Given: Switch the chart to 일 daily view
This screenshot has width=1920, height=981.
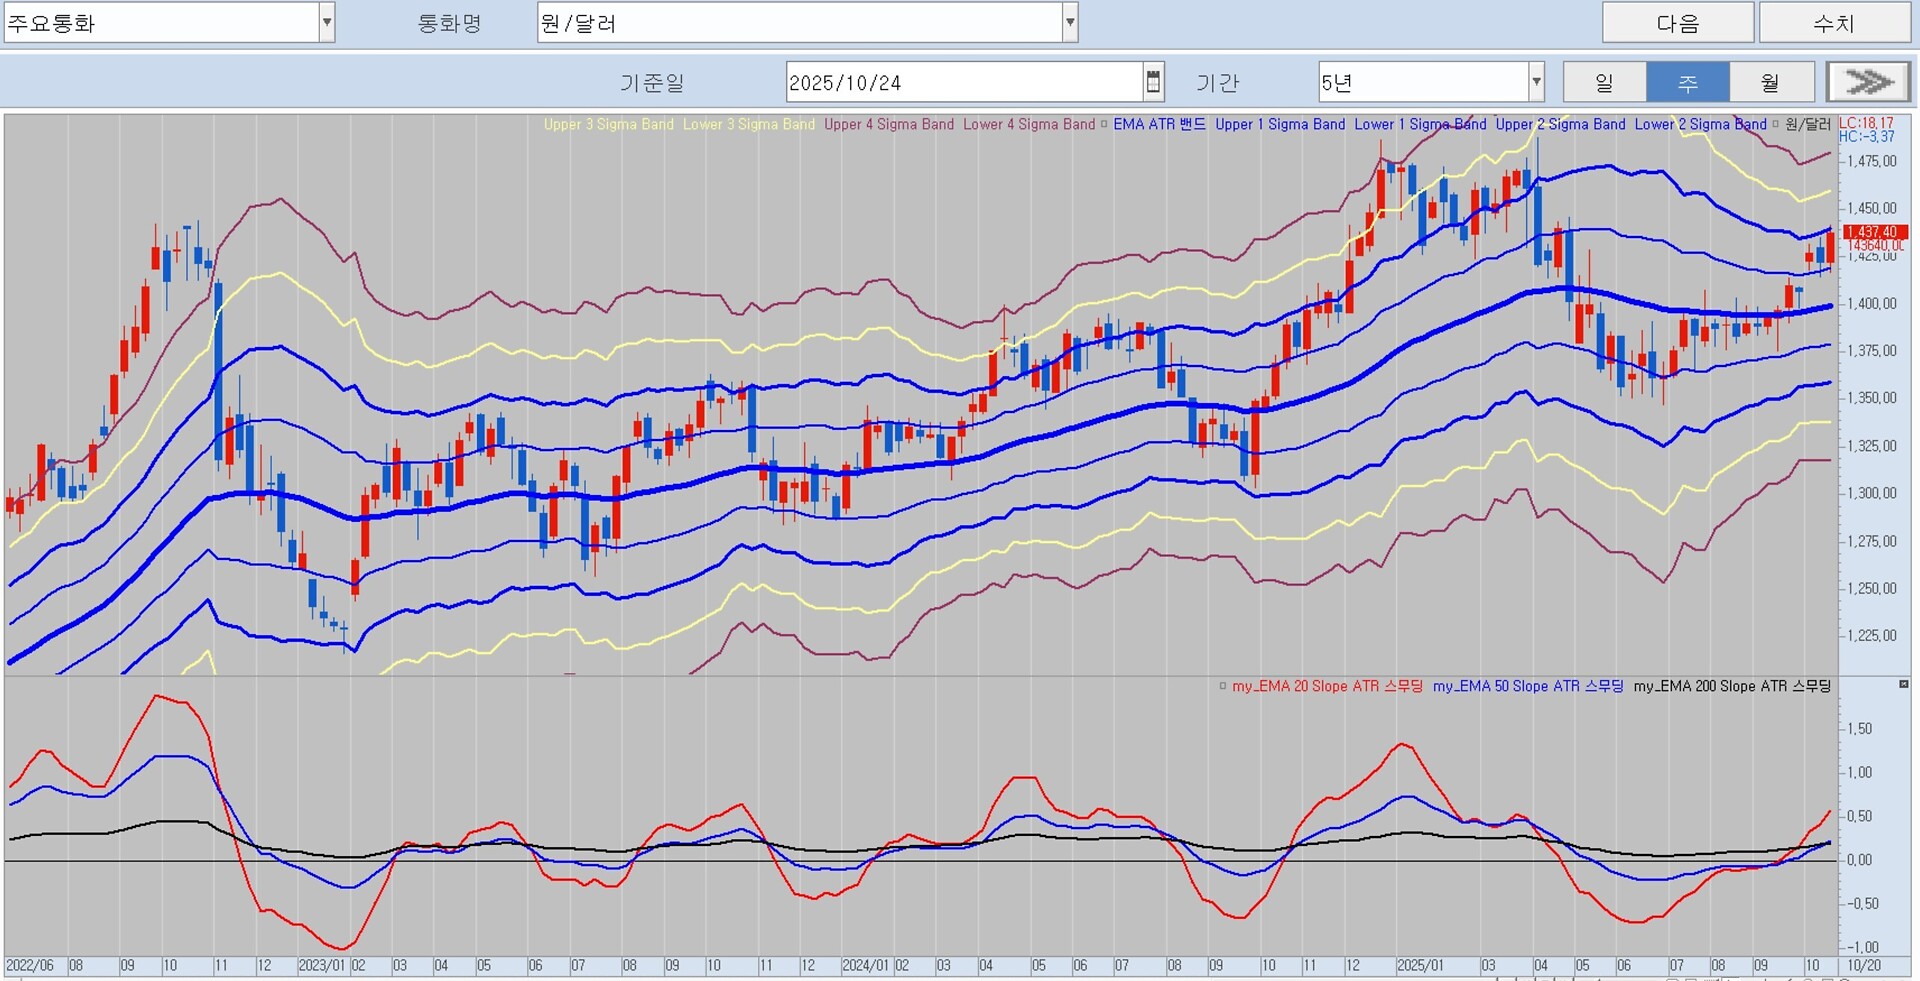Looking at the screenshot, I should pos(1604,82).
